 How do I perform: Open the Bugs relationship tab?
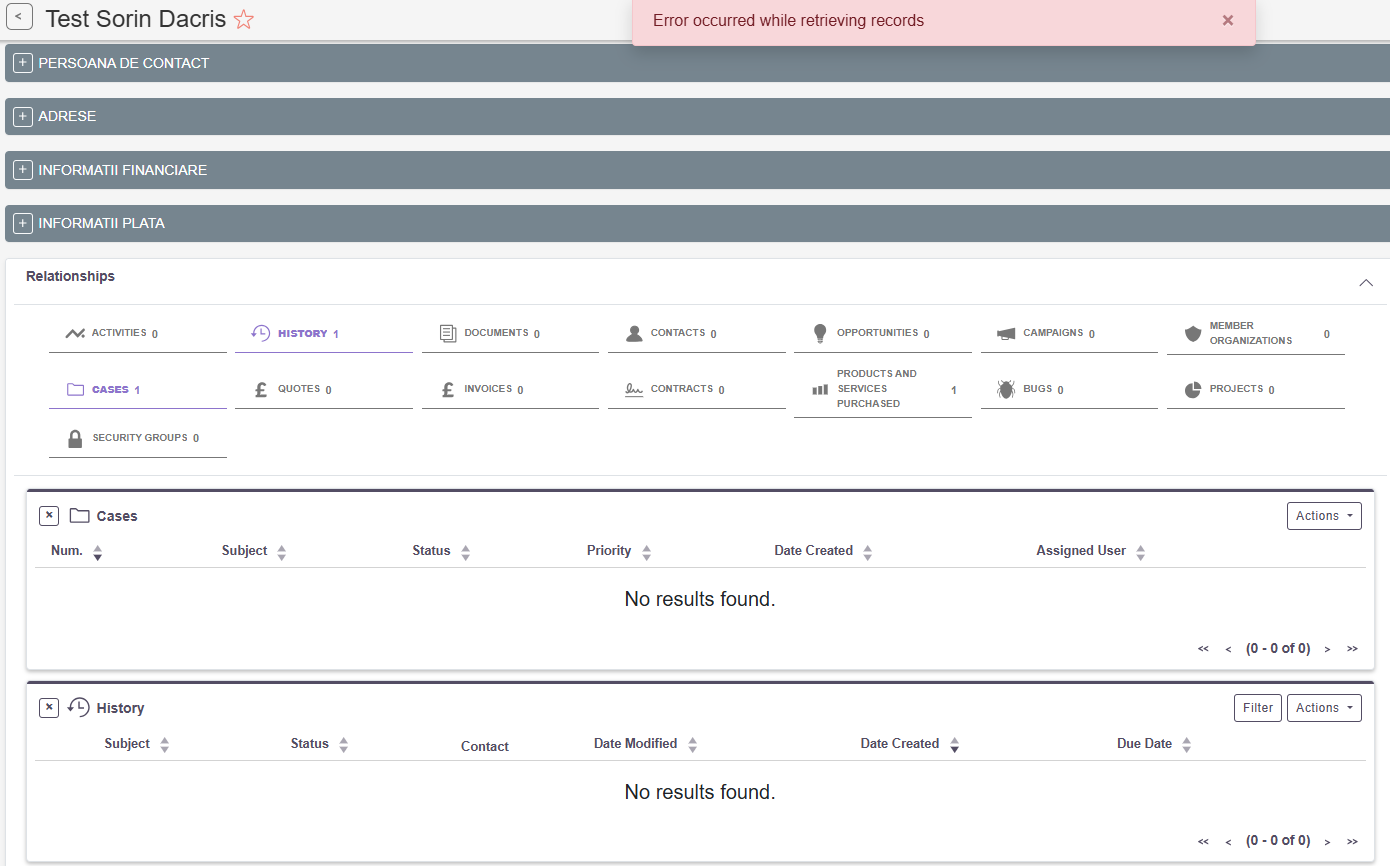coord(1069,389)
